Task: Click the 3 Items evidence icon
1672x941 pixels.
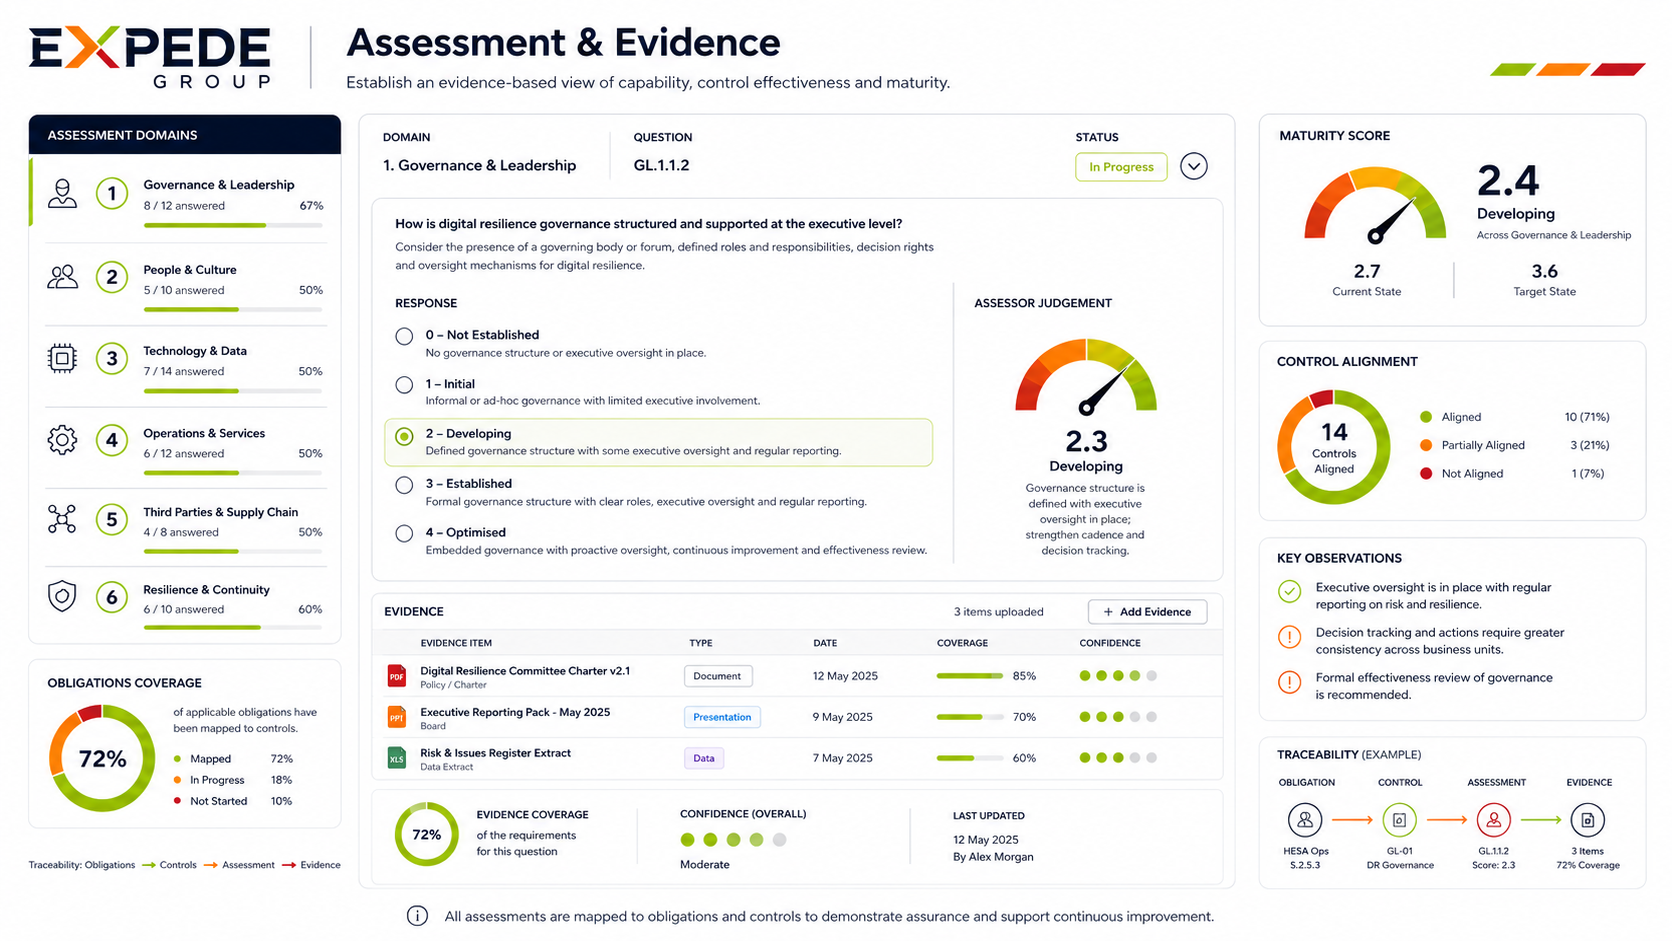Action: tap(1587, 820)
